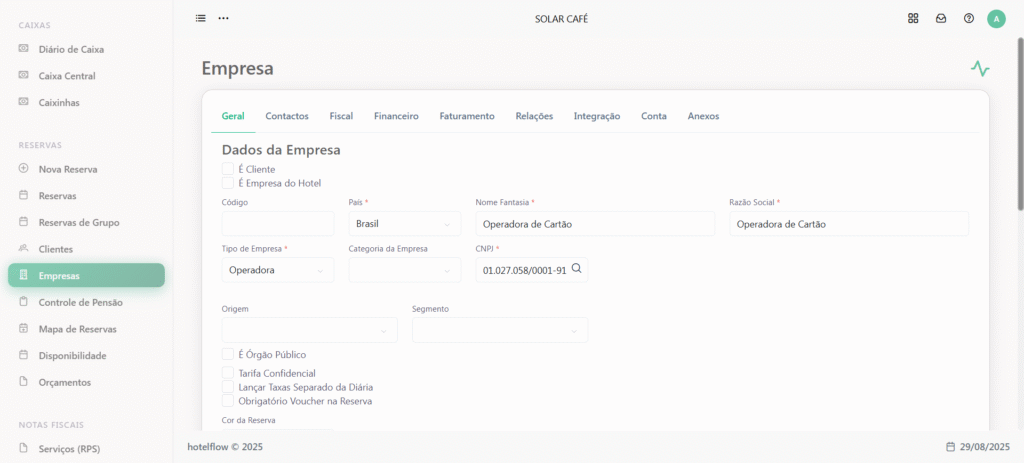Open the three-dots more options icon
Viewport: 1024px width, 463px height.
pyautogui.click(x=223, y=18)
